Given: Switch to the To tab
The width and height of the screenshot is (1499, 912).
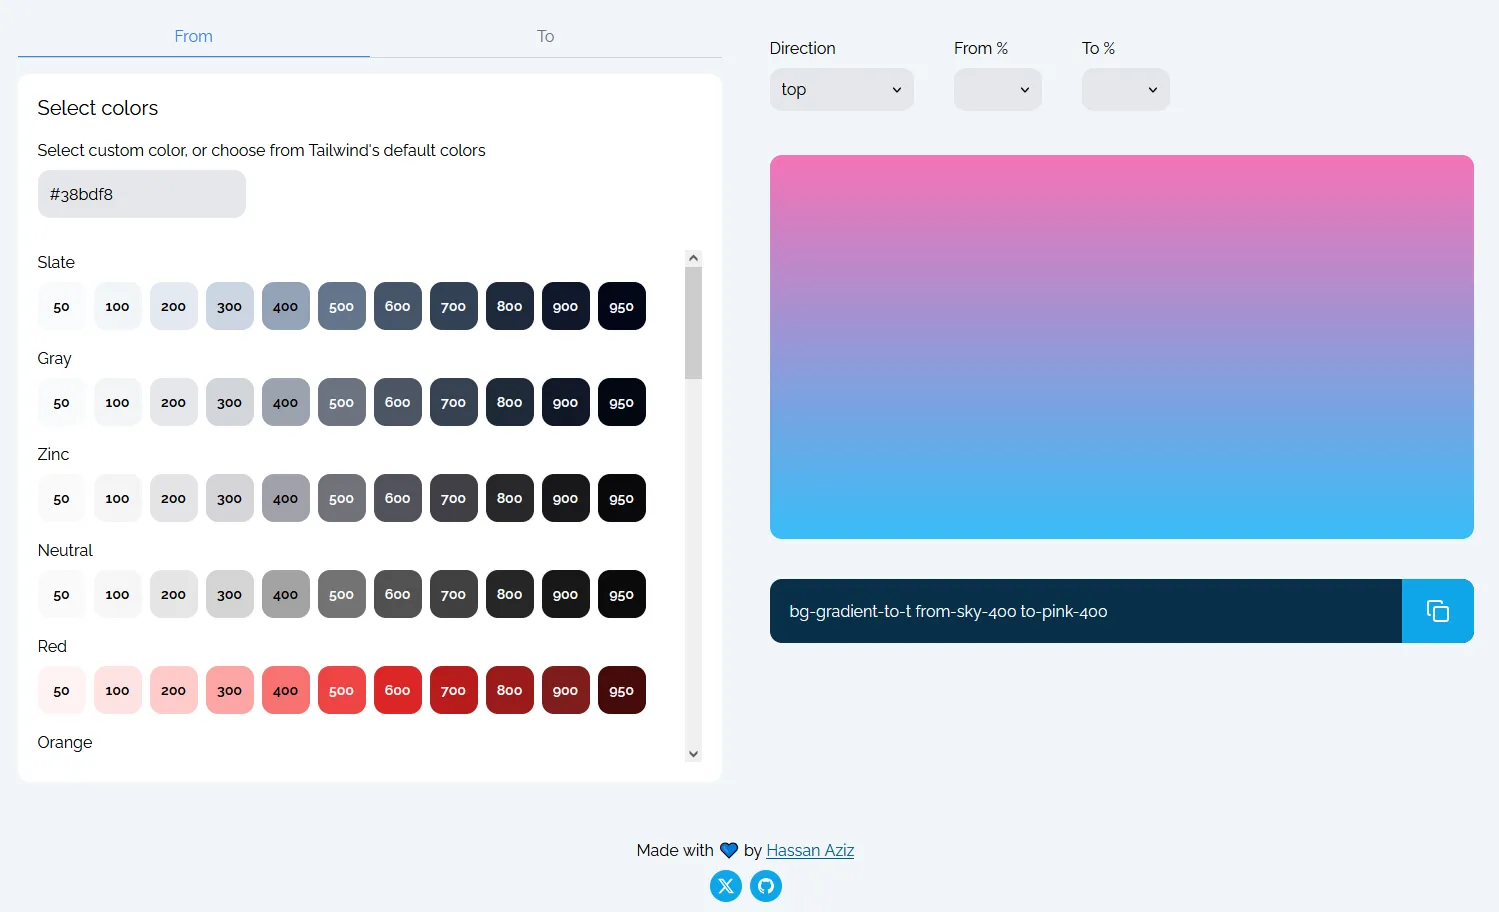Looking at the screenshot, I should coord(545,36).
